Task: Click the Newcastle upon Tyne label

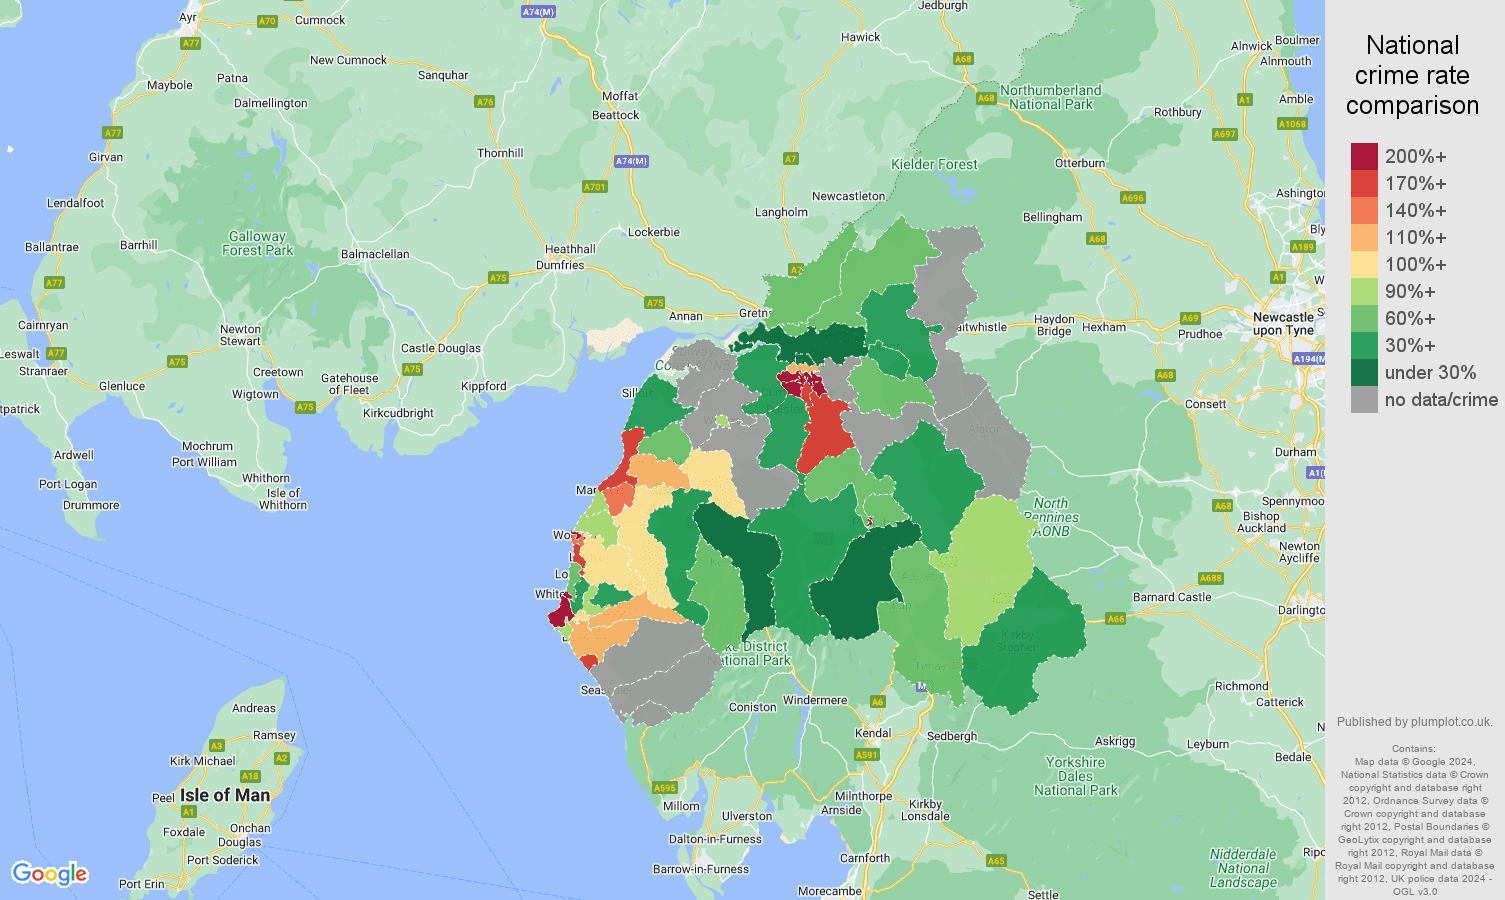Action: click(1284, 323)
